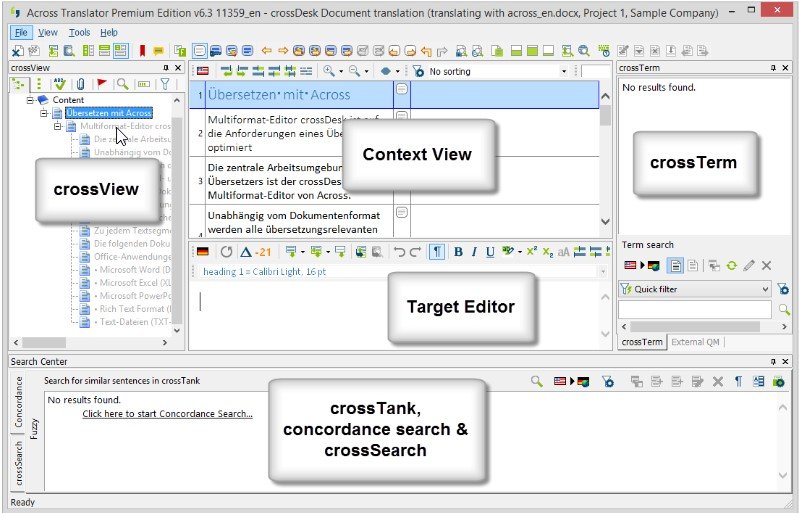Pin the crossTerm panel
The width and height of the screenshot is (799, 513).
coord(774,68)
